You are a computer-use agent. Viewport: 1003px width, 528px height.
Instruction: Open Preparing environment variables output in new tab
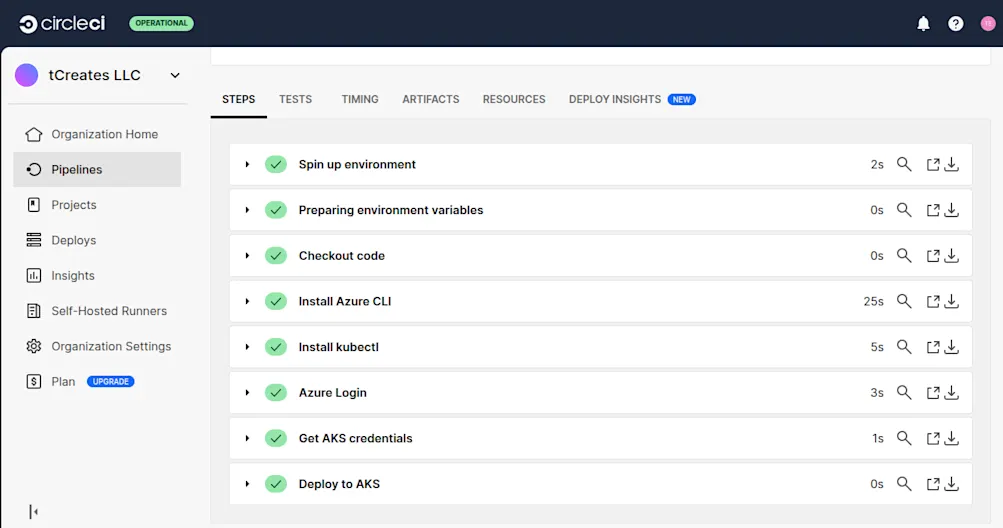coord(933,210)
